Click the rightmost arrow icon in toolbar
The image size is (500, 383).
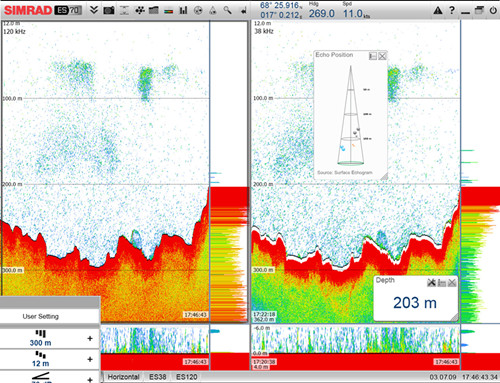[x=243, y=11]
